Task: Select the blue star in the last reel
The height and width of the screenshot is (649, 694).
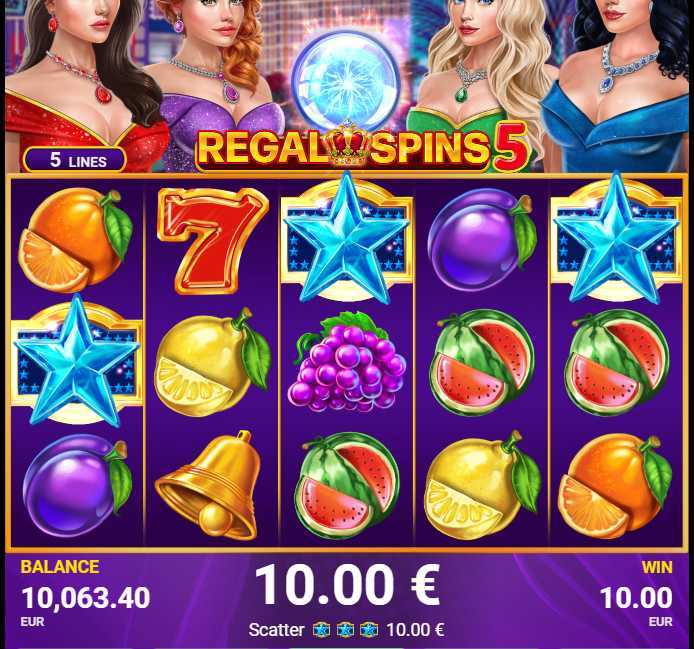Action: tap(616, 238)
